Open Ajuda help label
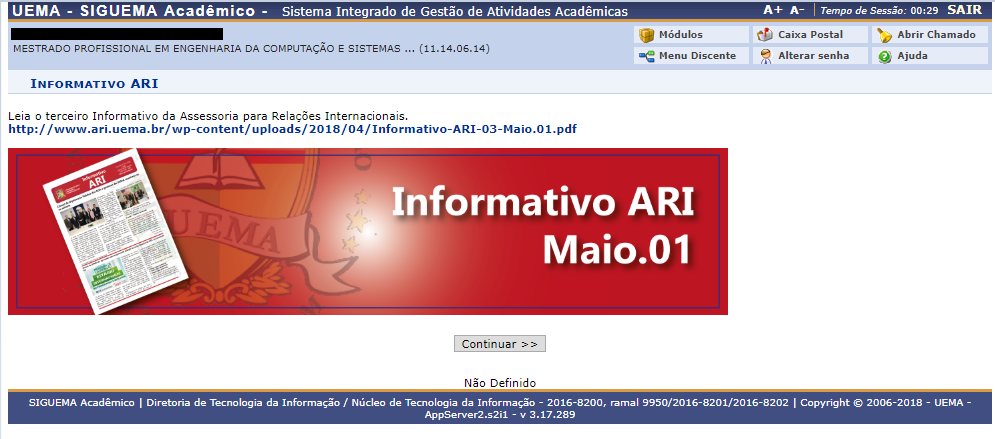The width and height of the screenshot is (995, 439). coord(912,56)
